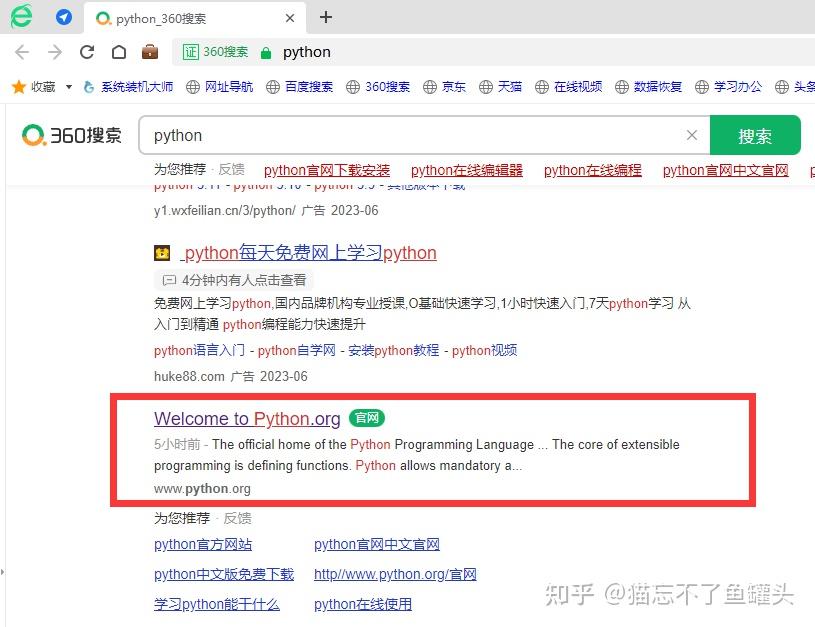Open related search 学习python能干什么
The image size is (815, 627).
point(217,605)
